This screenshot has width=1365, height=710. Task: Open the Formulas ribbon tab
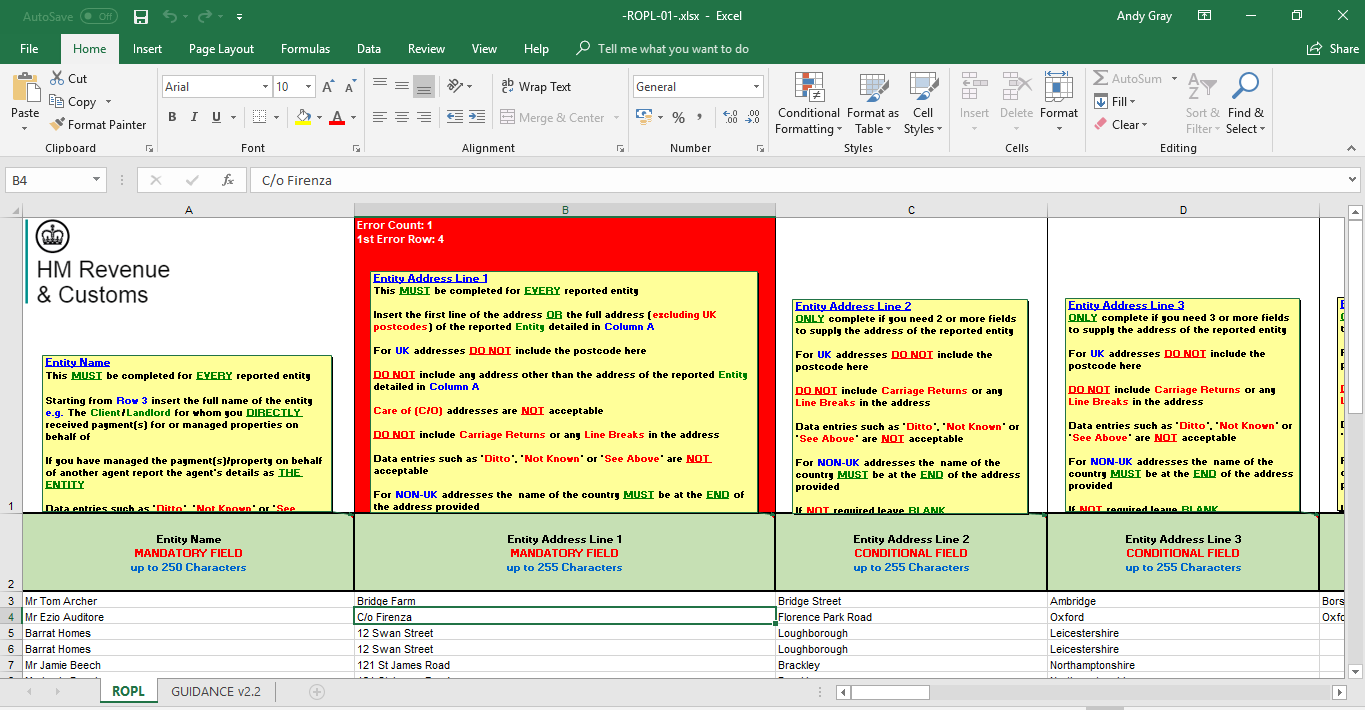(x=305, y=49)
